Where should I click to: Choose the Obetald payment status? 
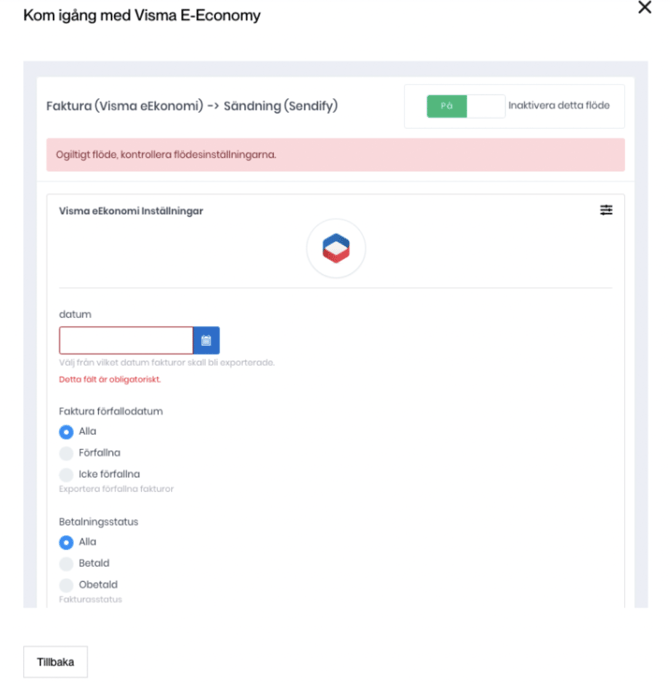coord(67,584)
